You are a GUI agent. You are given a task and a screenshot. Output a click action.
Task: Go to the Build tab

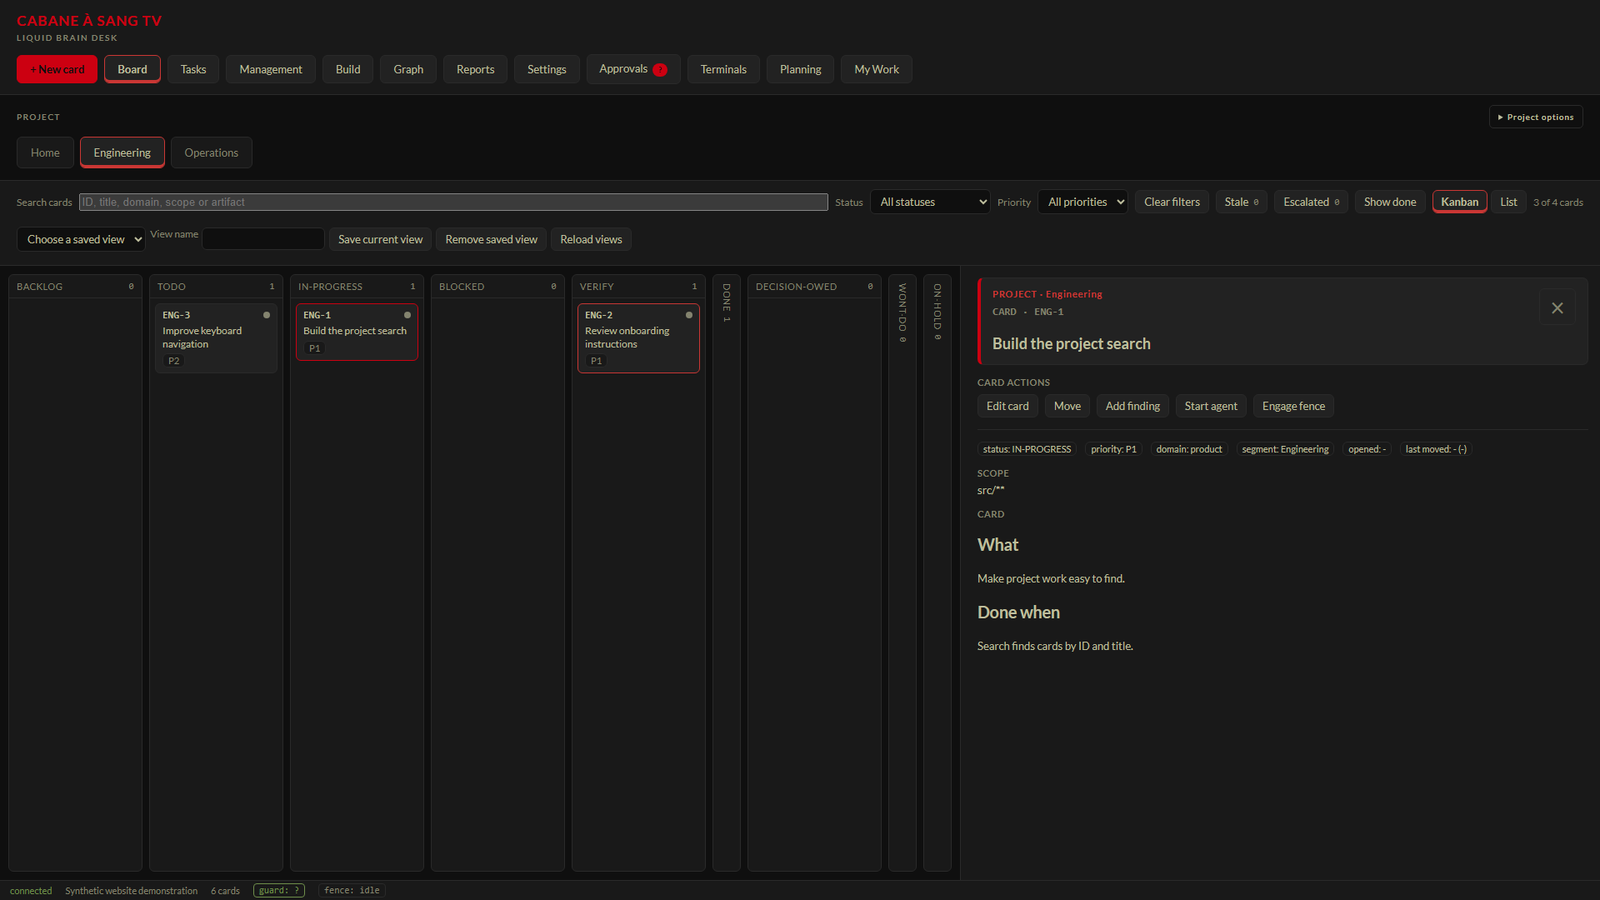tap(348, 69)
